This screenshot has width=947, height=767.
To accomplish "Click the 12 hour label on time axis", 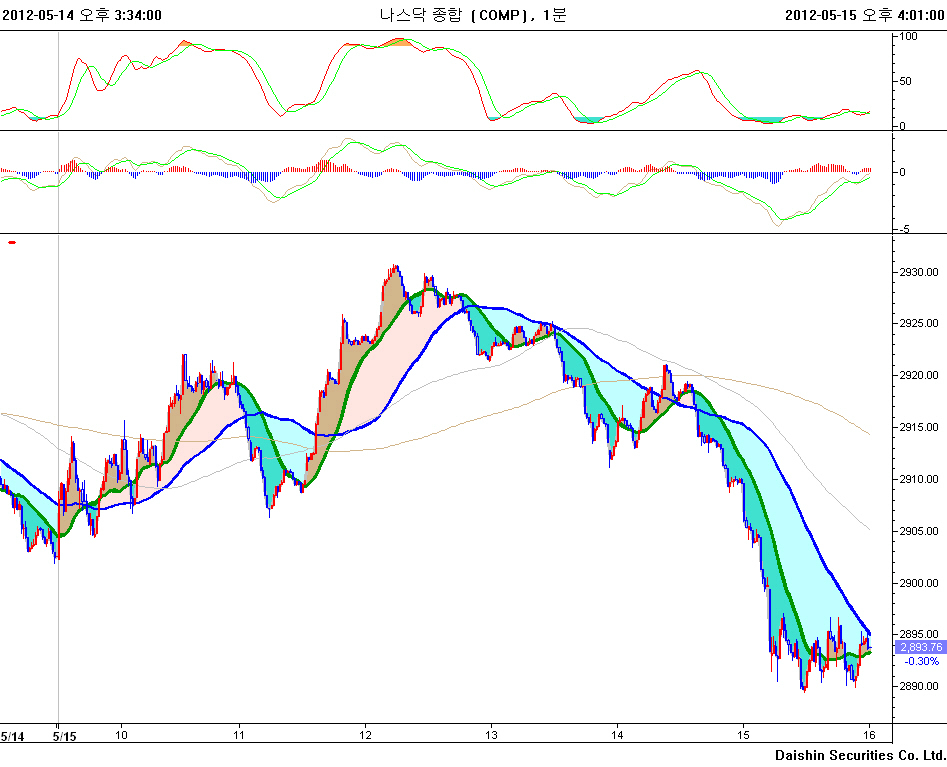I will [x=365, y=734].
